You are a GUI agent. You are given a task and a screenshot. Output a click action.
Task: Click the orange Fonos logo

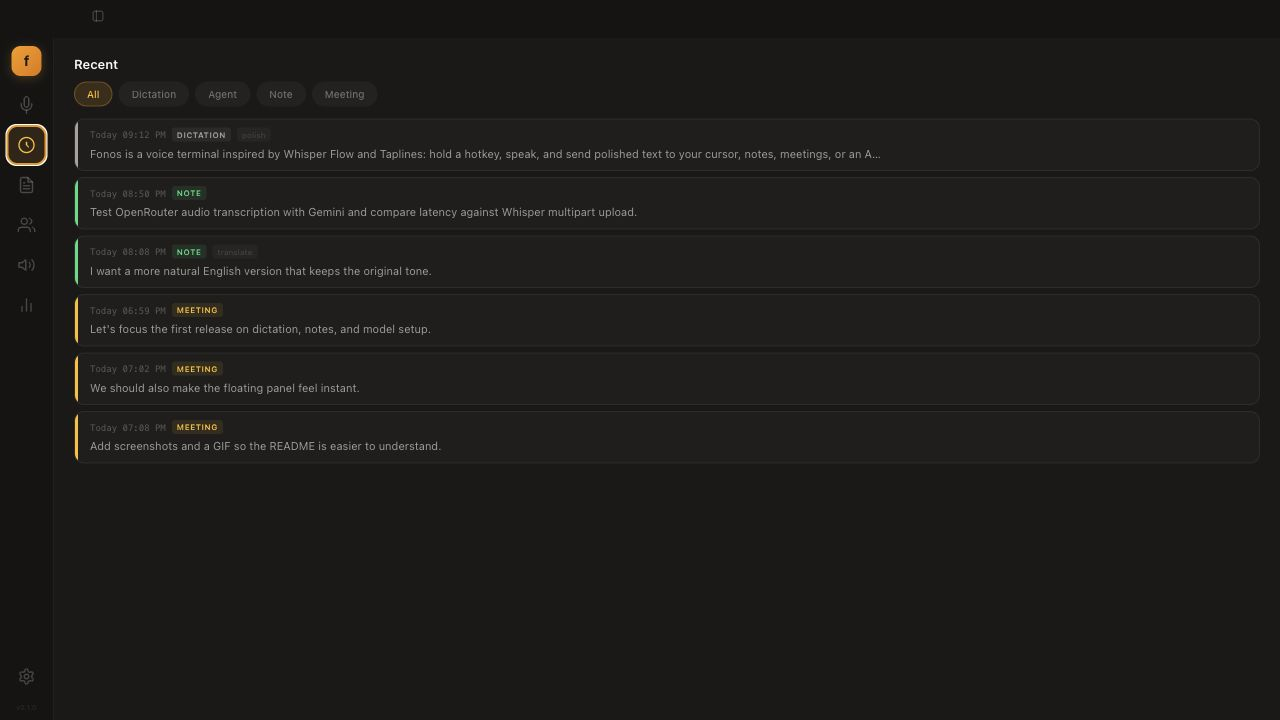[x=26, y=61]
